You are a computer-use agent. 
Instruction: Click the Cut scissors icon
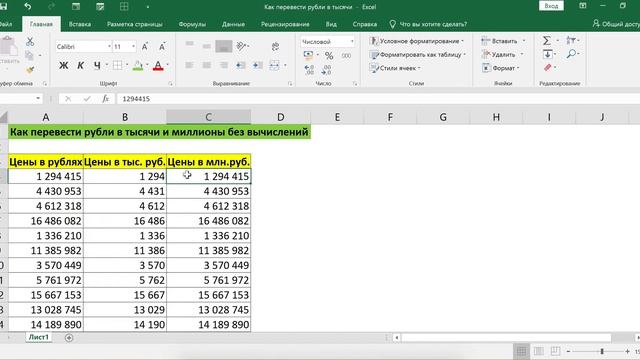tap(30, 41)
